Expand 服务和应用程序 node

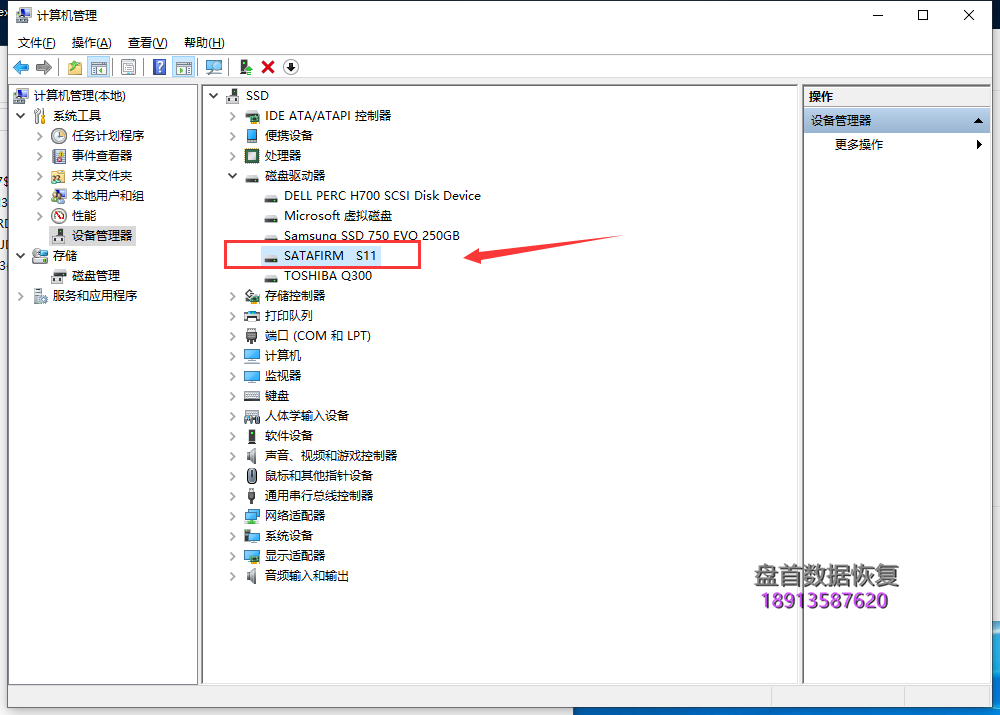(x=21, y=296)
